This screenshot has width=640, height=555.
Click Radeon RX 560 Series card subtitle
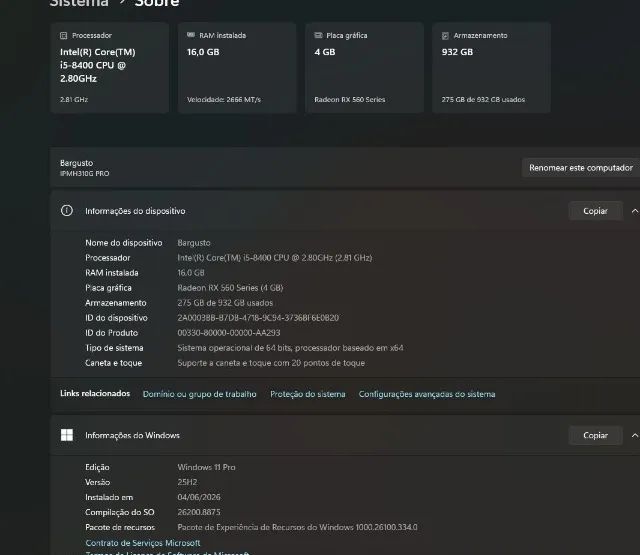[350, 100]
